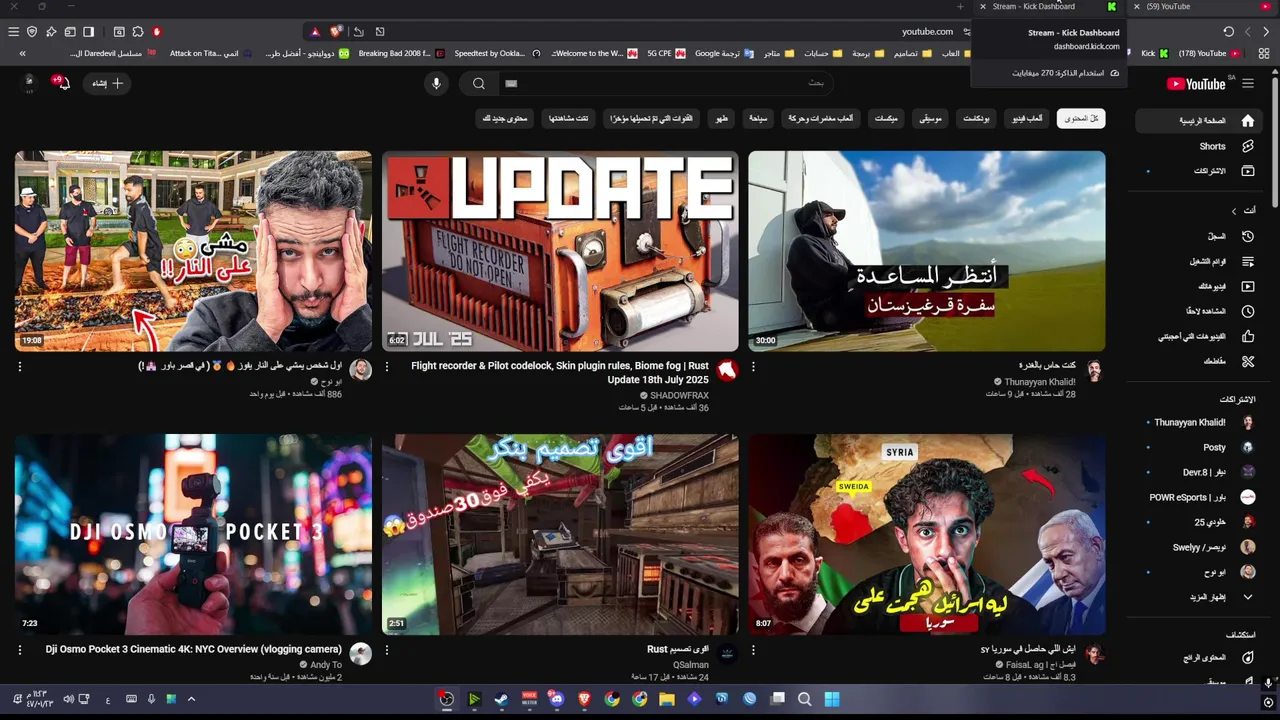Click the search magnifier button
The image size is (1280, 720).
click(479, 84)
